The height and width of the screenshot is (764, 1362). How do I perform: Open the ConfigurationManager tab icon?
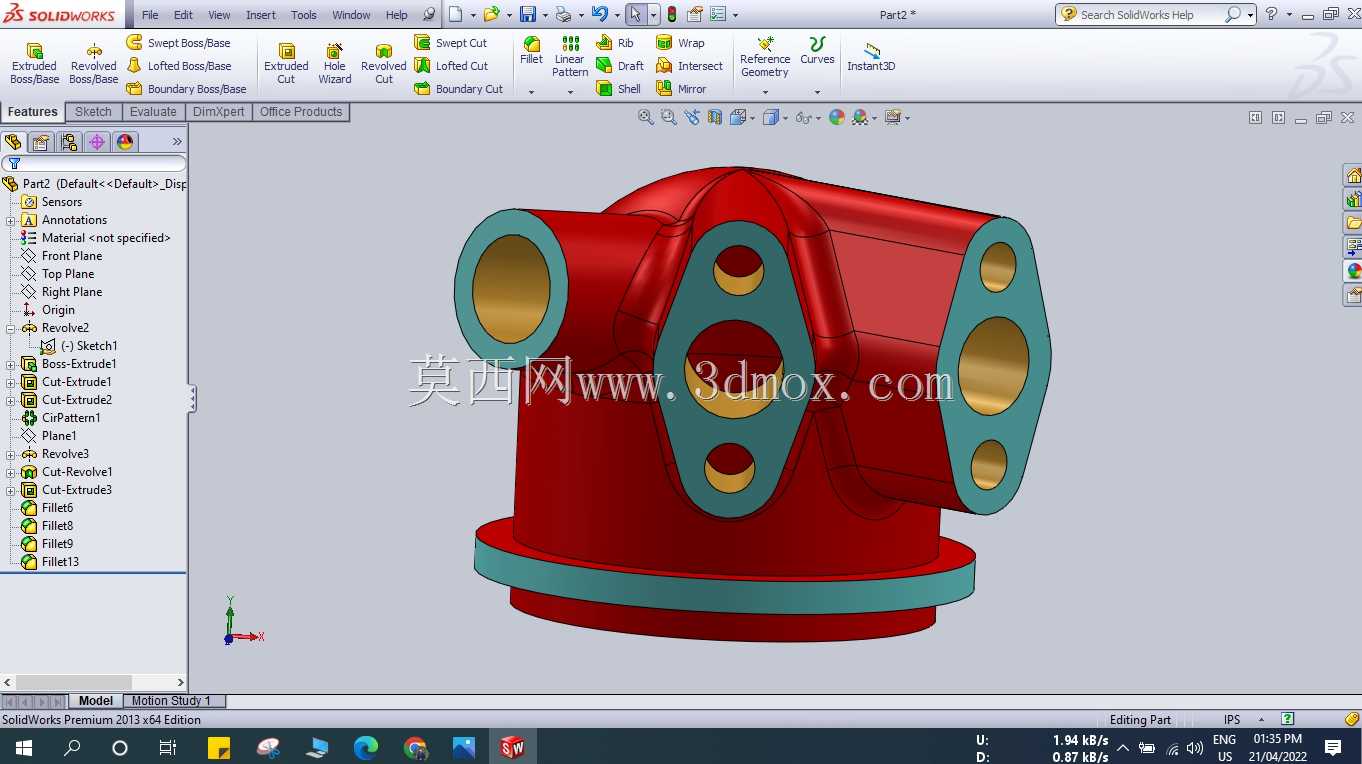click(69, 142)
